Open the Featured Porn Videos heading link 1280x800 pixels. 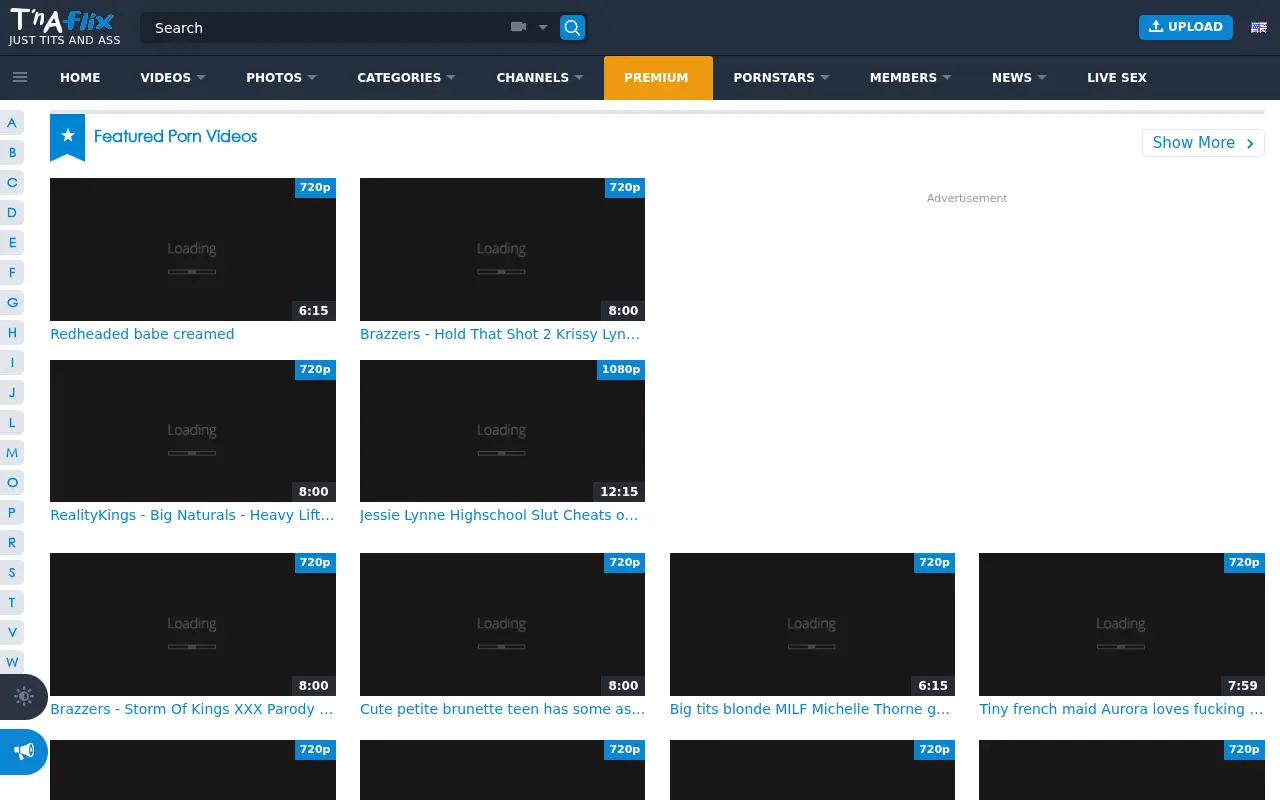click(175, 136)
